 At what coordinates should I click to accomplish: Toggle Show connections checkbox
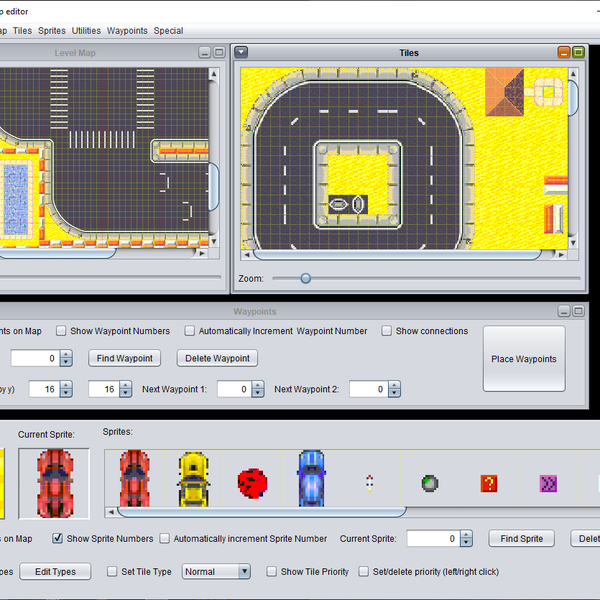click(387, 331)
